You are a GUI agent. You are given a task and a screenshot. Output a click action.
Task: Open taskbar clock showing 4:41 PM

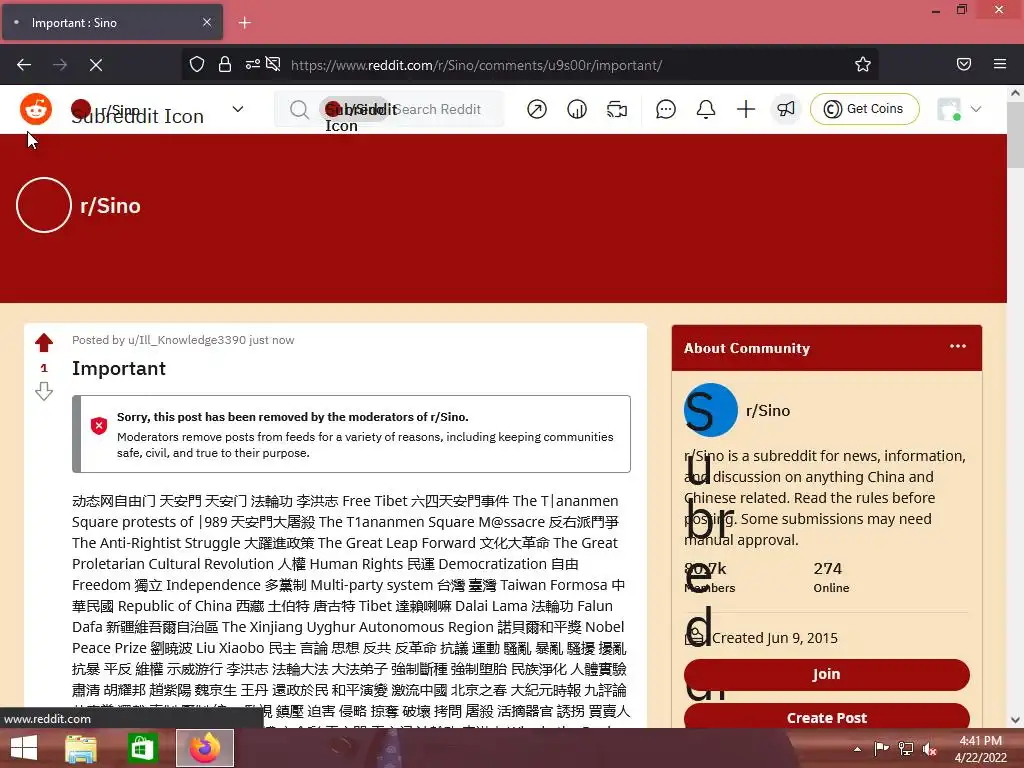(981, 748)
